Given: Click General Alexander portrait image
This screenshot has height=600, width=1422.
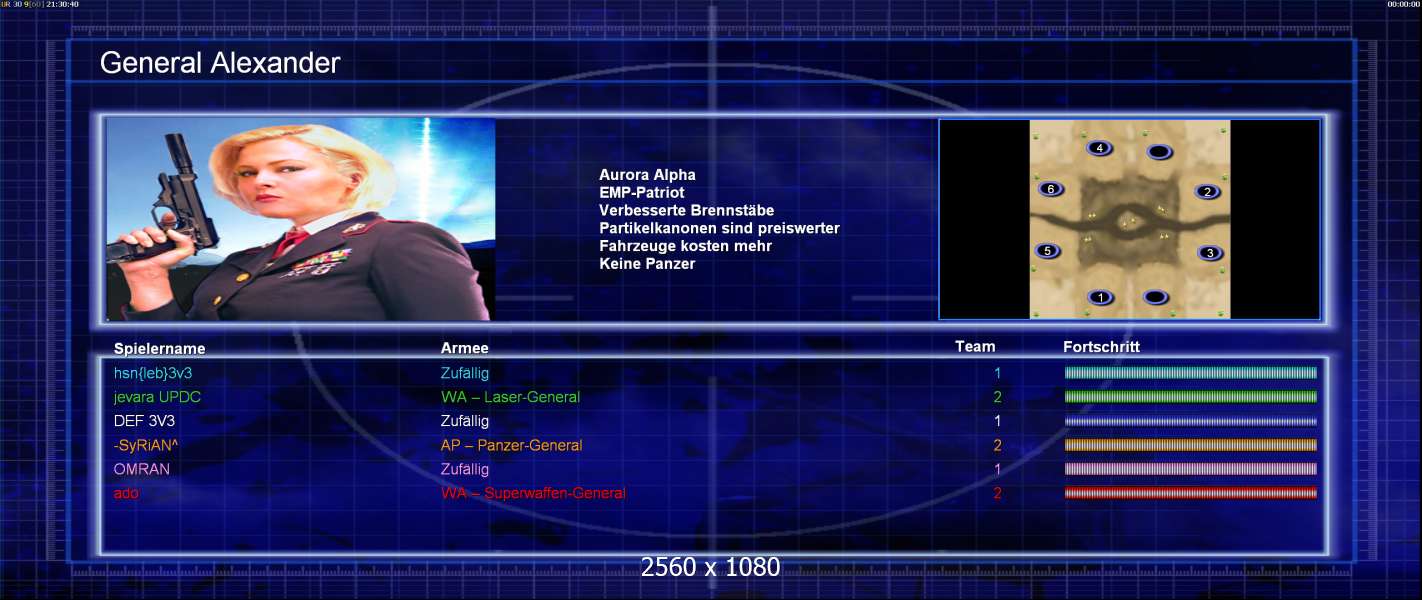Looking at the screenshot, I should pos(300,220).
